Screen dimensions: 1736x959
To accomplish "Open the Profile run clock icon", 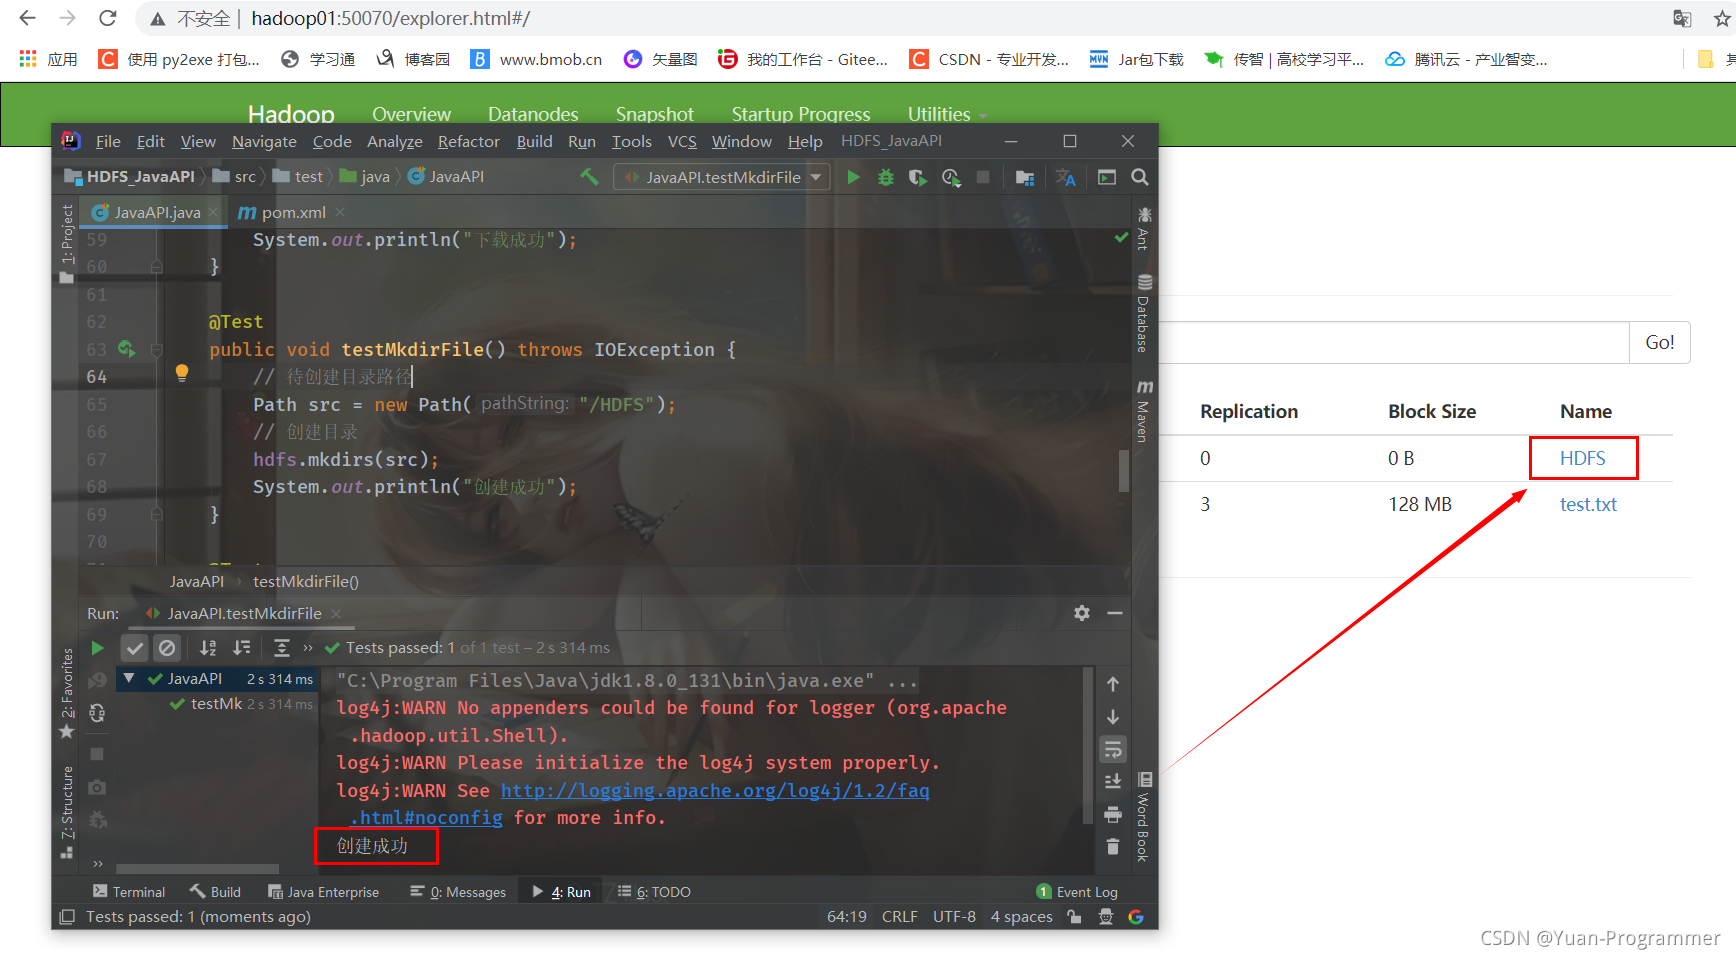I will tap(951, 177).
